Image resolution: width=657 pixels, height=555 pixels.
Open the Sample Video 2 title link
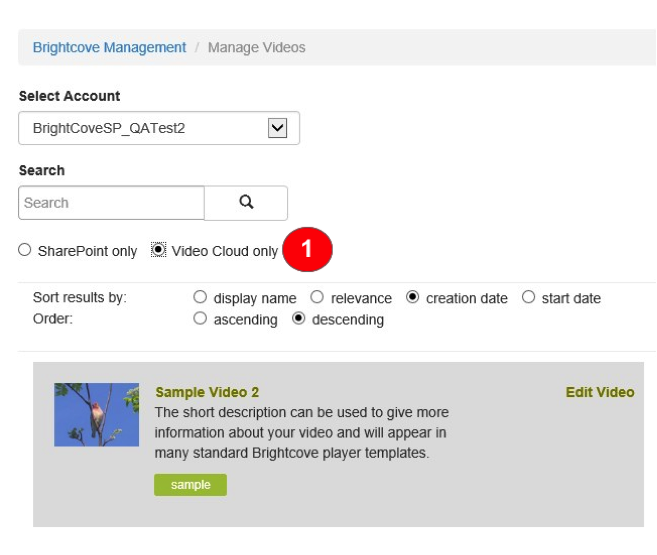207,392
